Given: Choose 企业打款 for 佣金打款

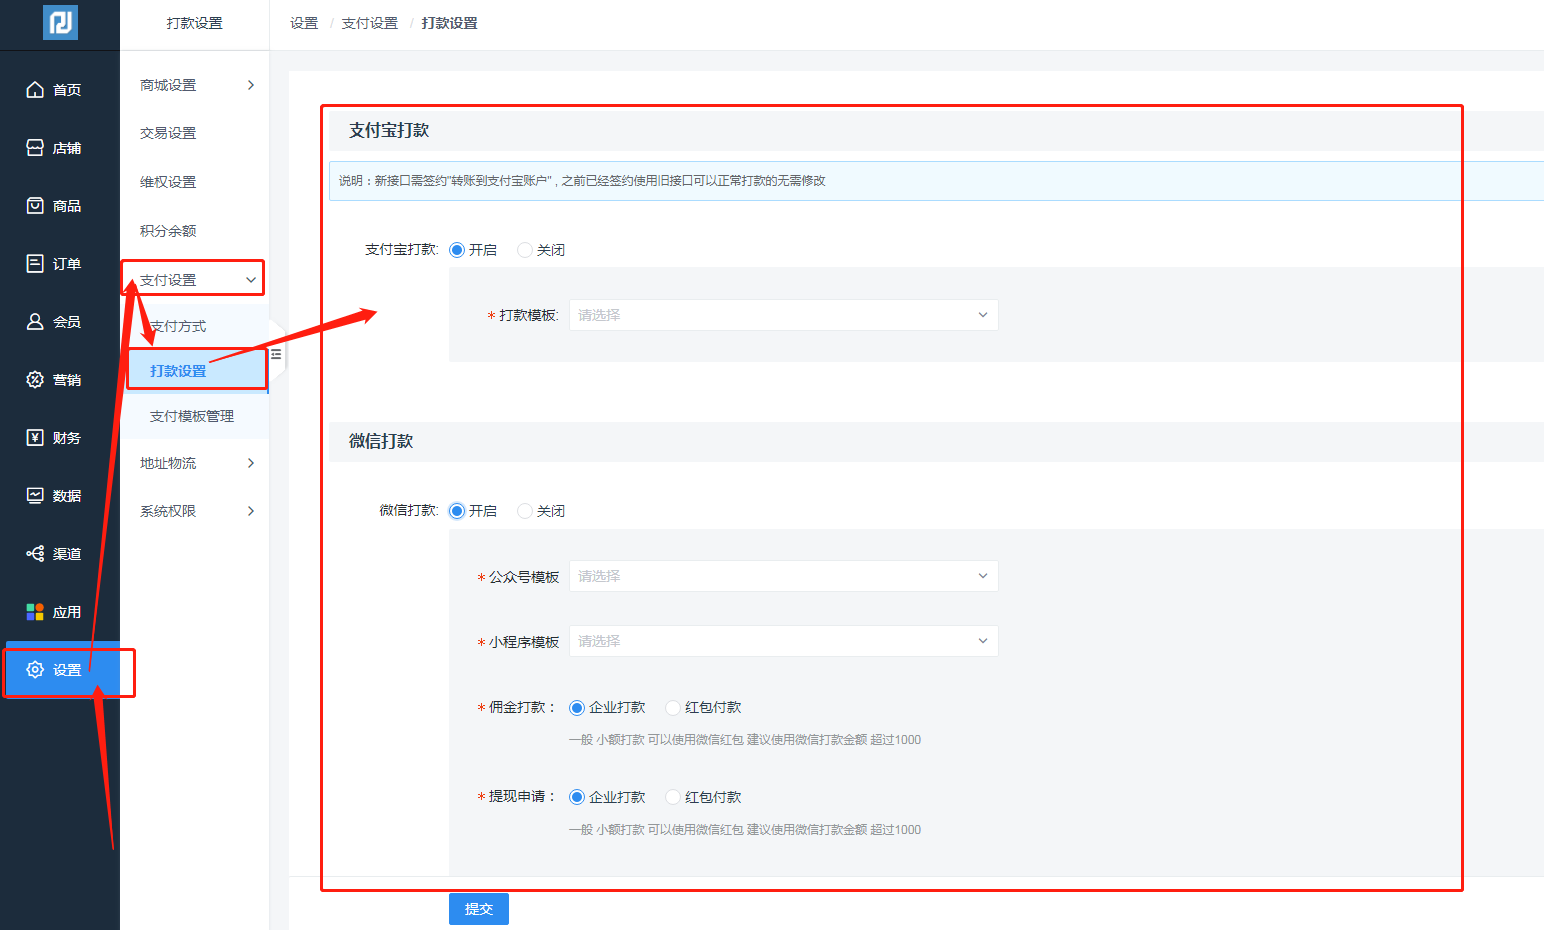Looking at the screenshot, I should click(577, 708).
